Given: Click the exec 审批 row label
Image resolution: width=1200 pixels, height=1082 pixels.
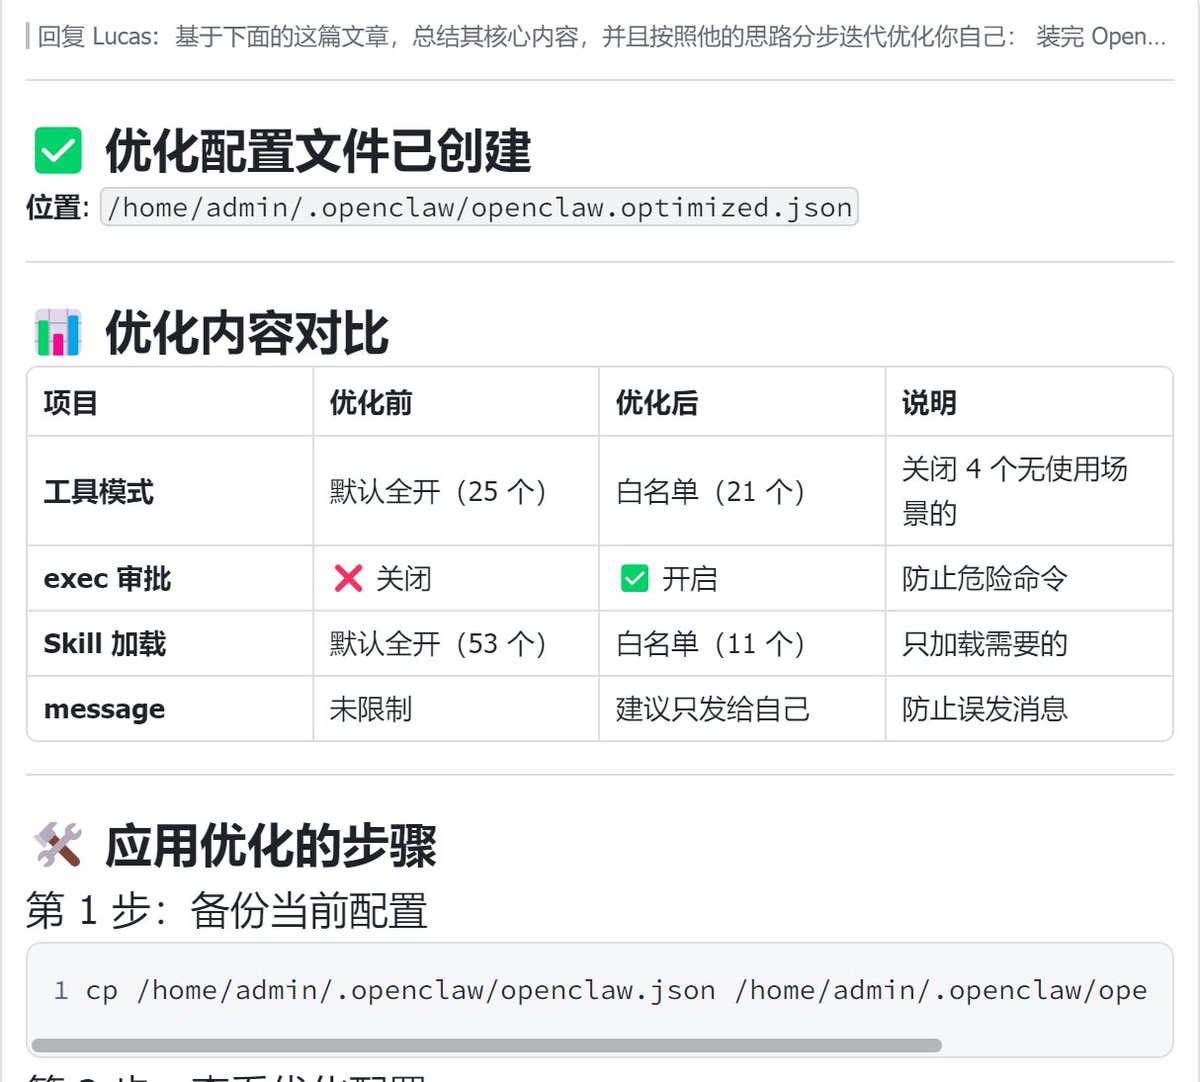Looking at the screenshot, I should (107, 578).
